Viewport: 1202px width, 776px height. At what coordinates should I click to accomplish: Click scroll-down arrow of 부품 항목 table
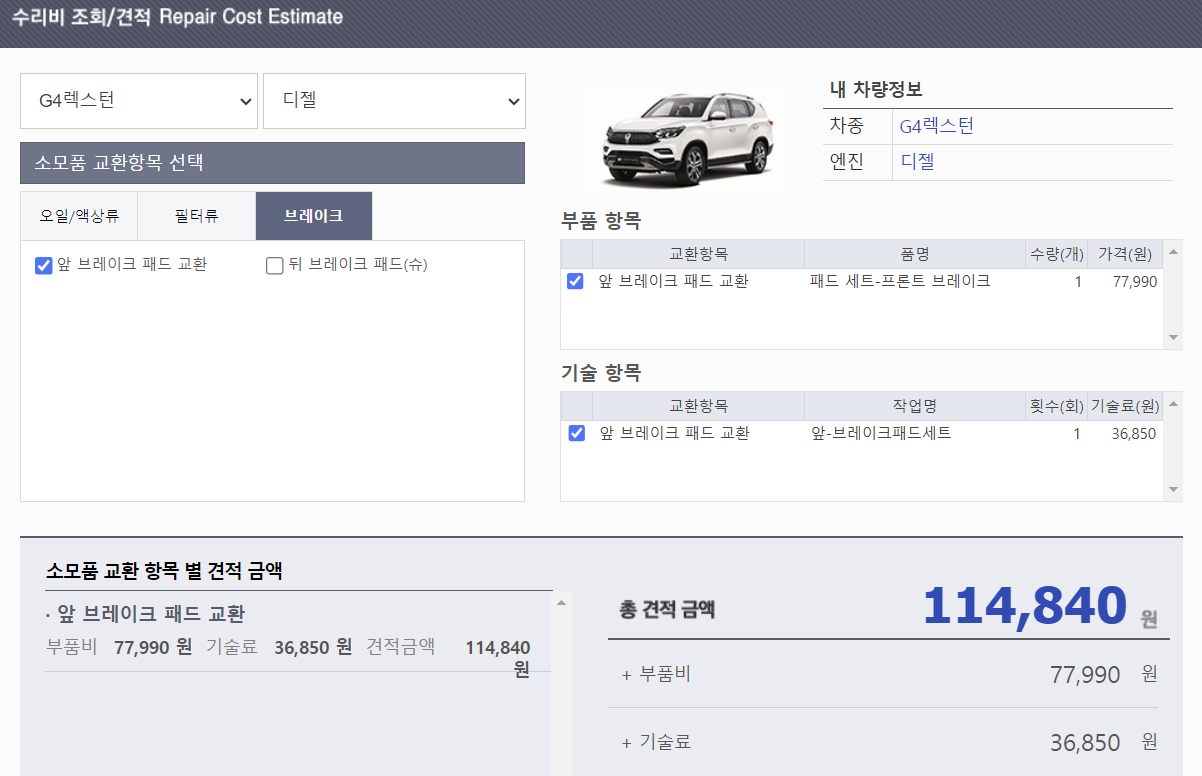[1173, 338]
